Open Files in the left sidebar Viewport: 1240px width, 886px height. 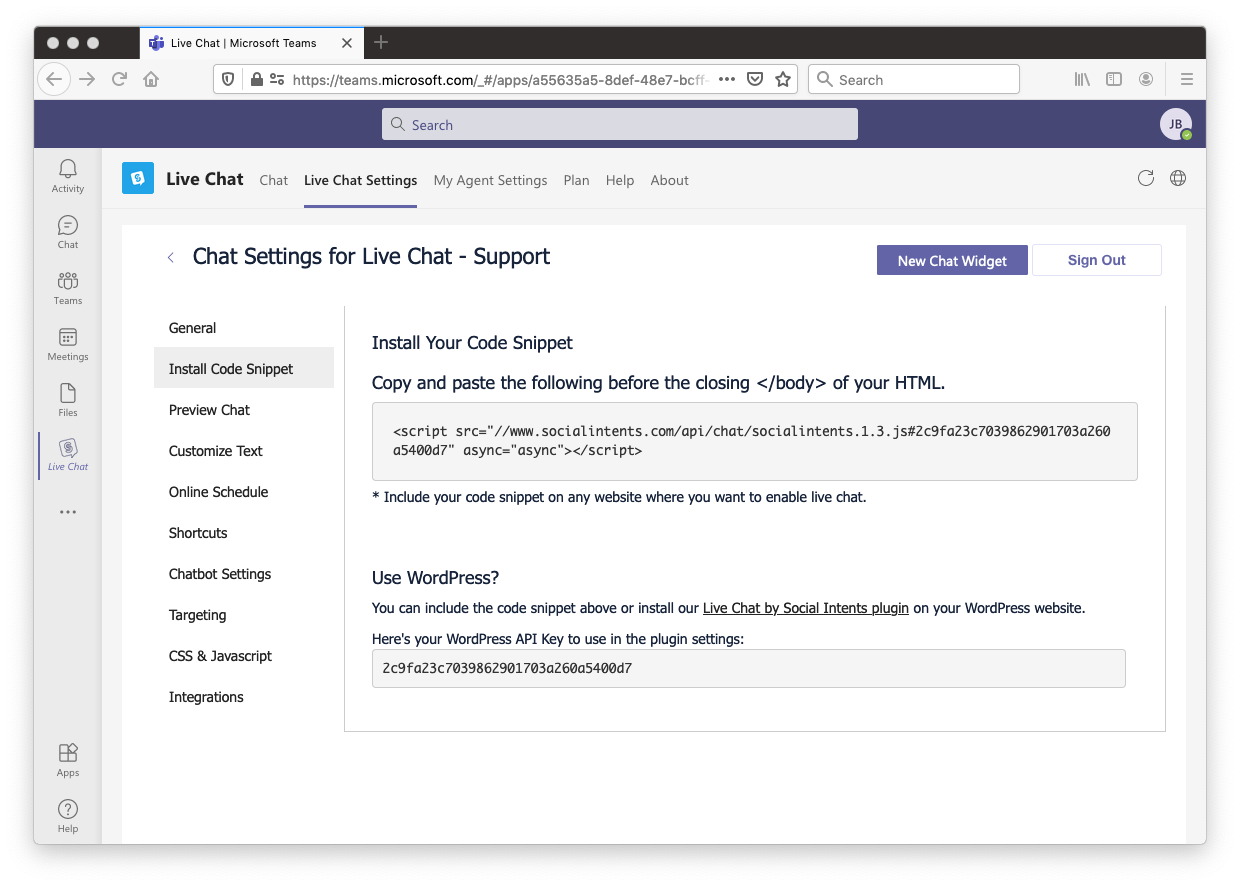tap(68, 400)
